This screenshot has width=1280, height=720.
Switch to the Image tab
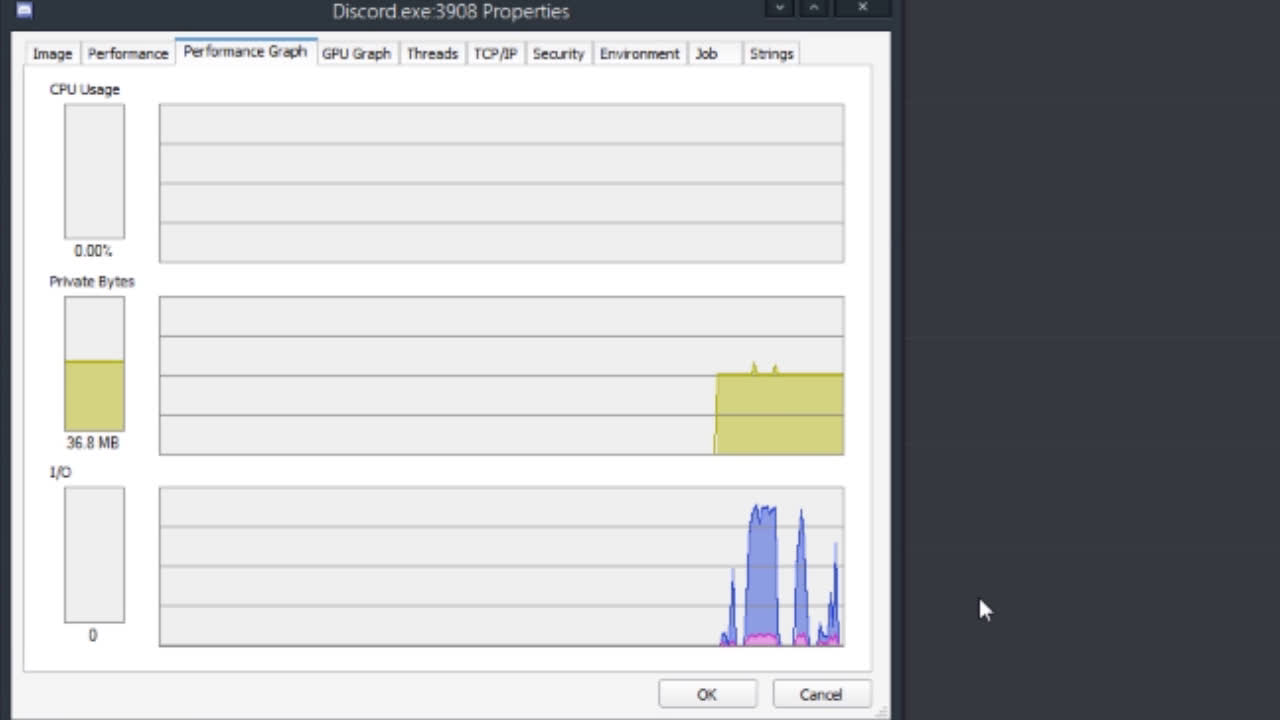click(52, 54)
